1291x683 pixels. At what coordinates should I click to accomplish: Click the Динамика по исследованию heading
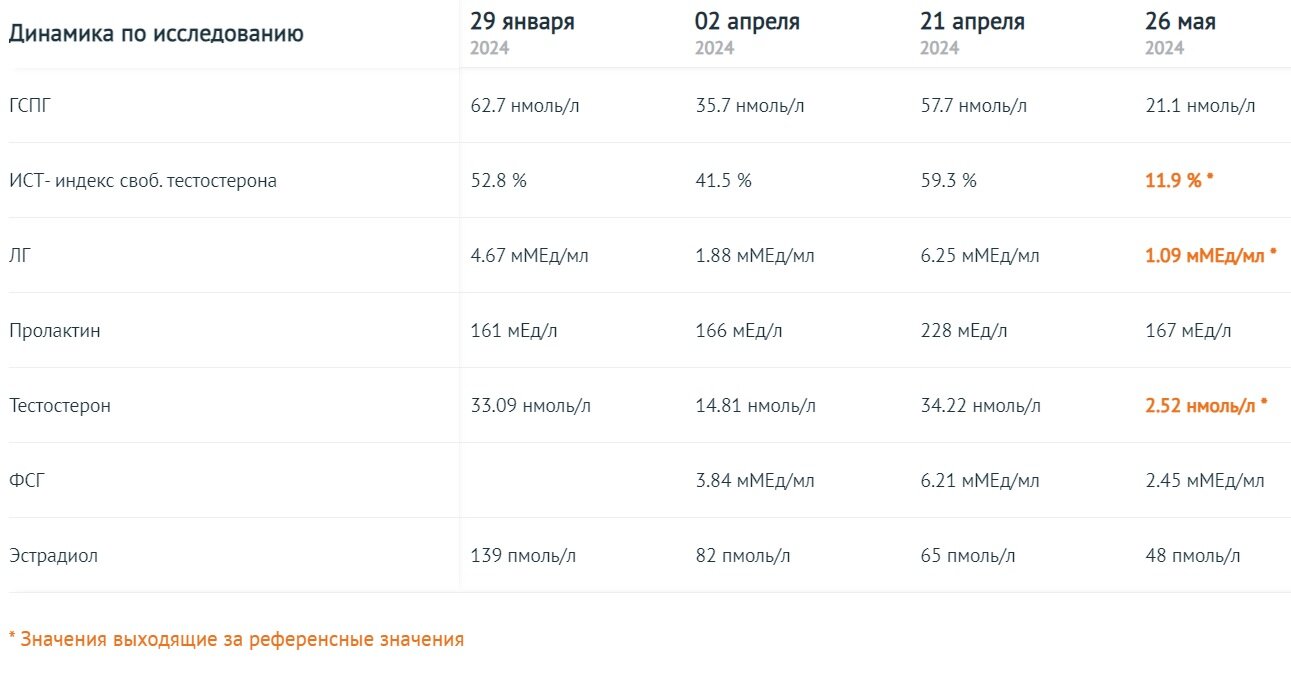tap(156, 34)
